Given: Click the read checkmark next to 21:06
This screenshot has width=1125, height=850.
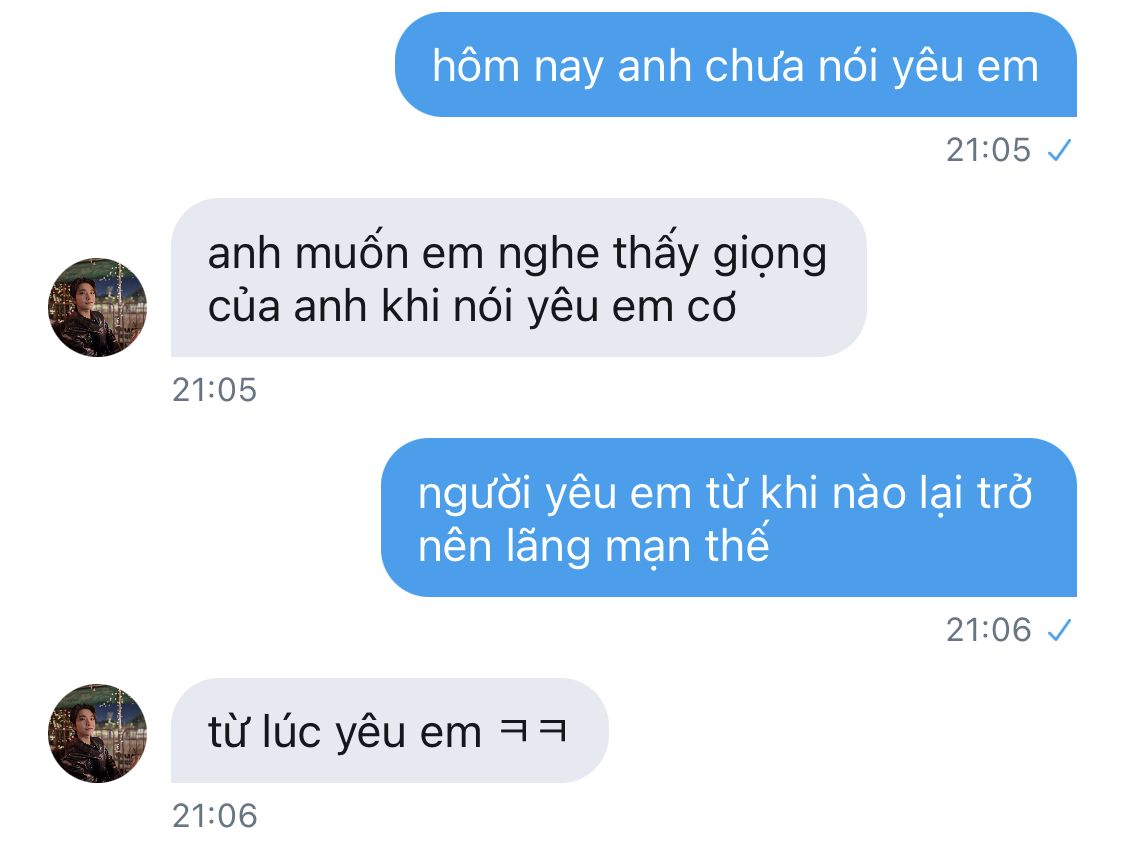Looking at the screenshot, I should point(1059,630).
